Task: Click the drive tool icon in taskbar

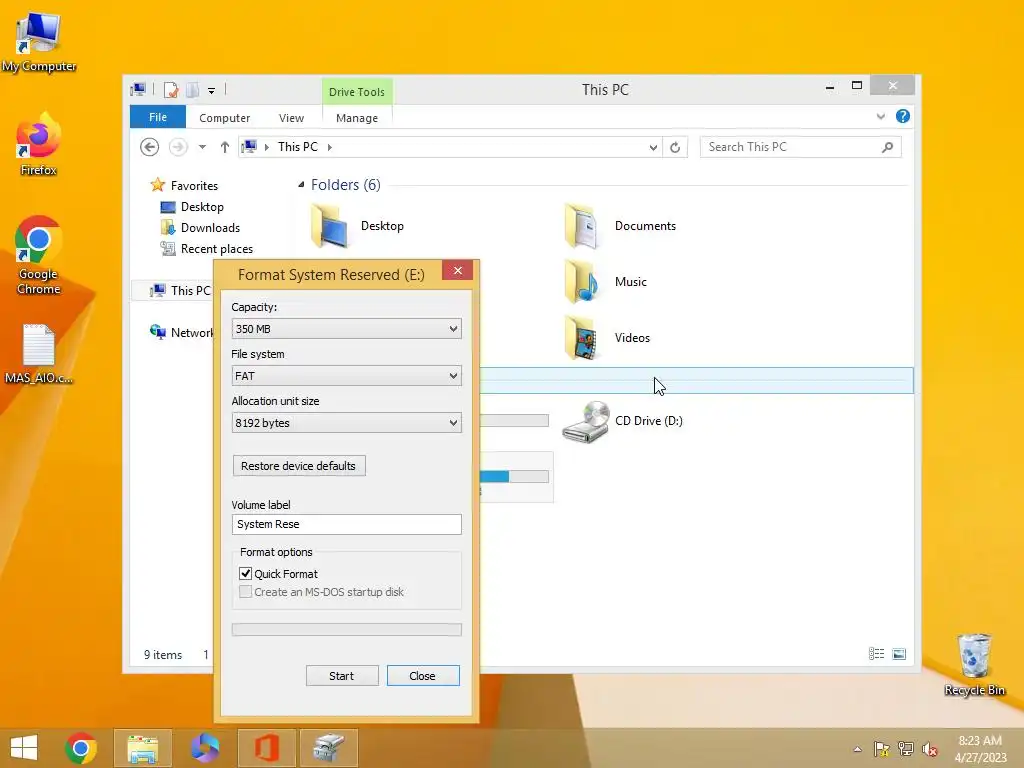Action: [x=328, y=748]
